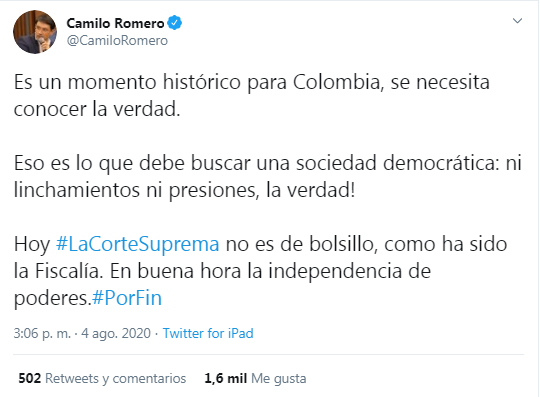Open the #PorFin hashtag
The width and height of the screenshot is (540, 397).
coord(127,298)
